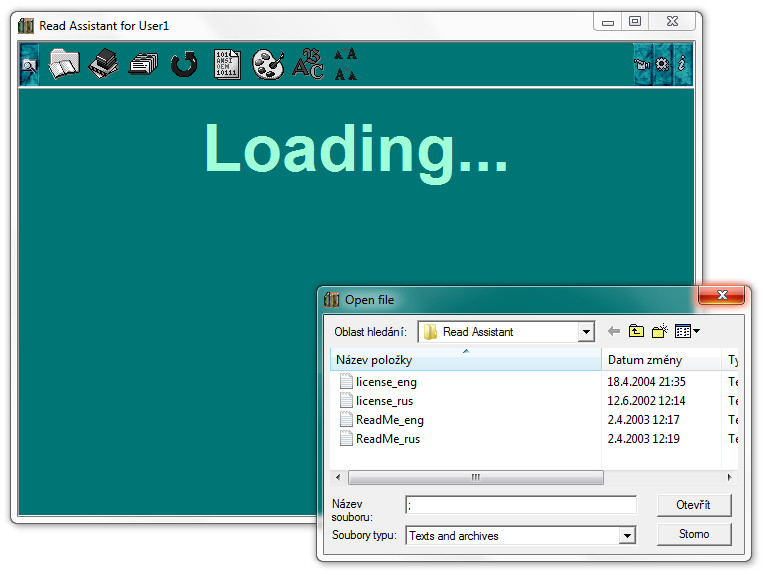The image size is (766, 575).
Task: Maximize the Read Assistant window
Action: (635, 21)
